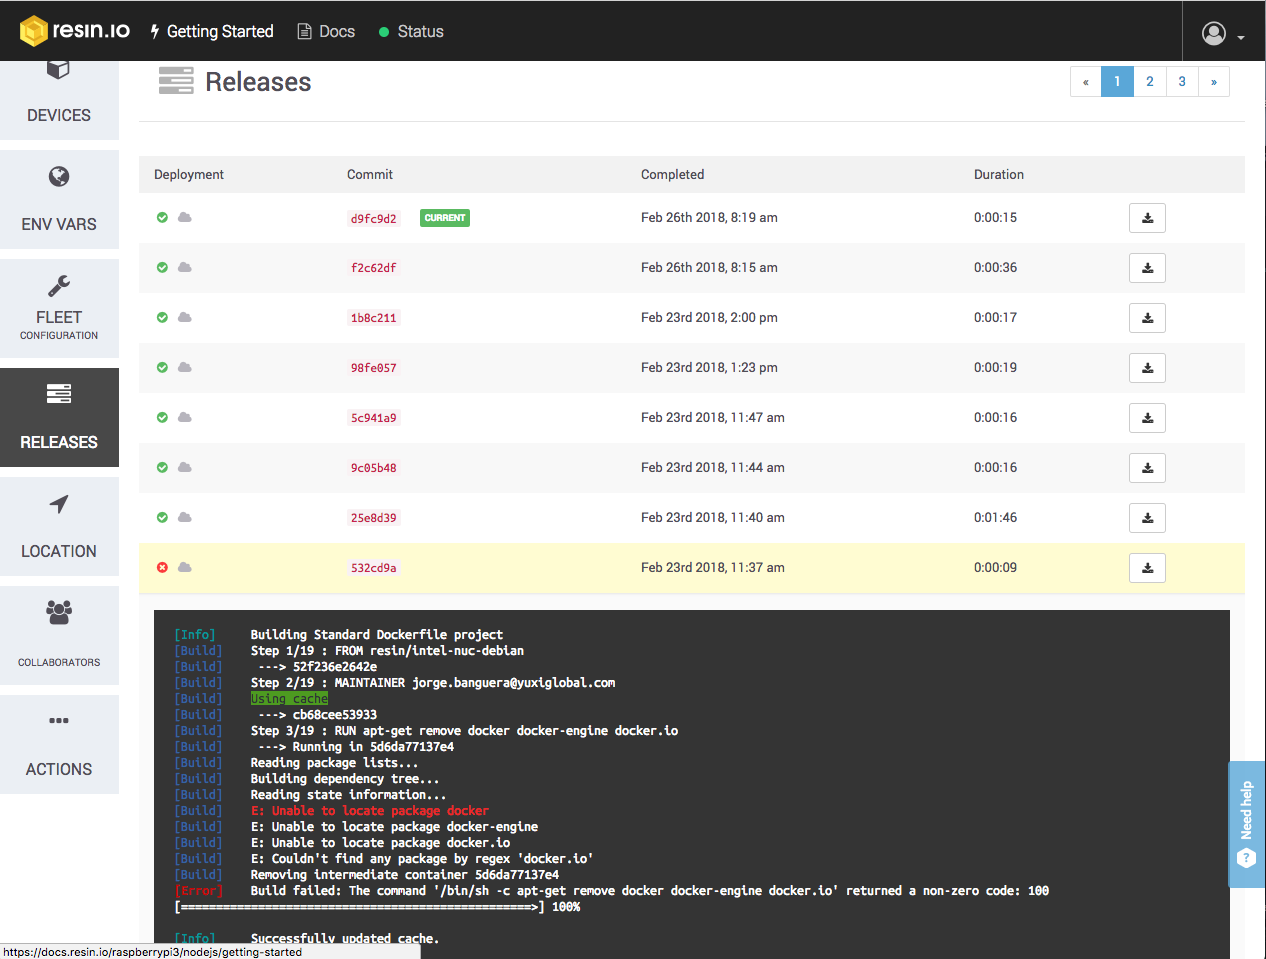Image resolution: width=1266 pixels, height=959 pixels.
Task: Go to next releases page
Action: pos(1214,82)
